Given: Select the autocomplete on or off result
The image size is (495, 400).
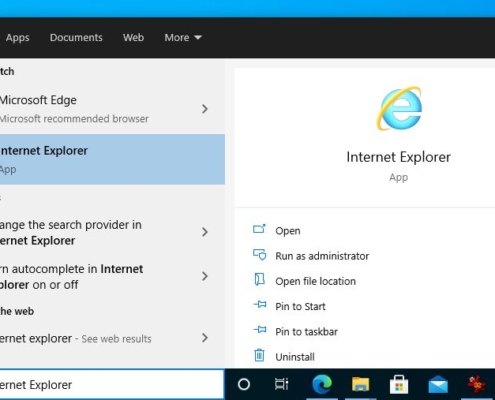Looking at the screenshot, I should tap(112, 277).
